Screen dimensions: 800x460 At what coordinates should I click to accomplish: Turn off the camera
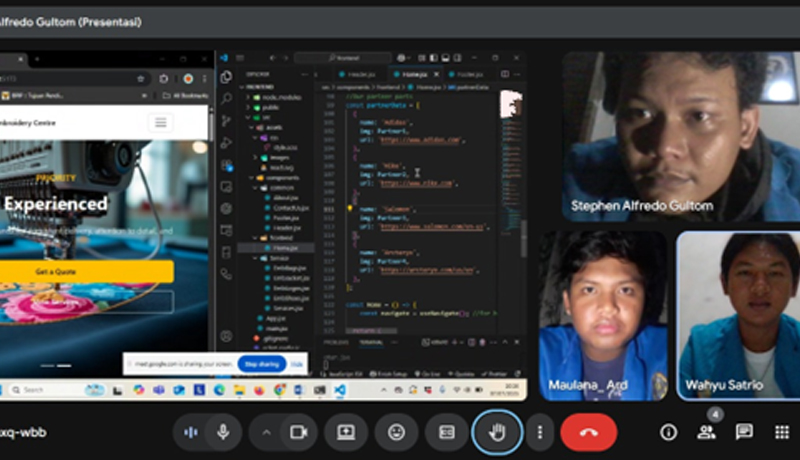(x=297, y=432)
